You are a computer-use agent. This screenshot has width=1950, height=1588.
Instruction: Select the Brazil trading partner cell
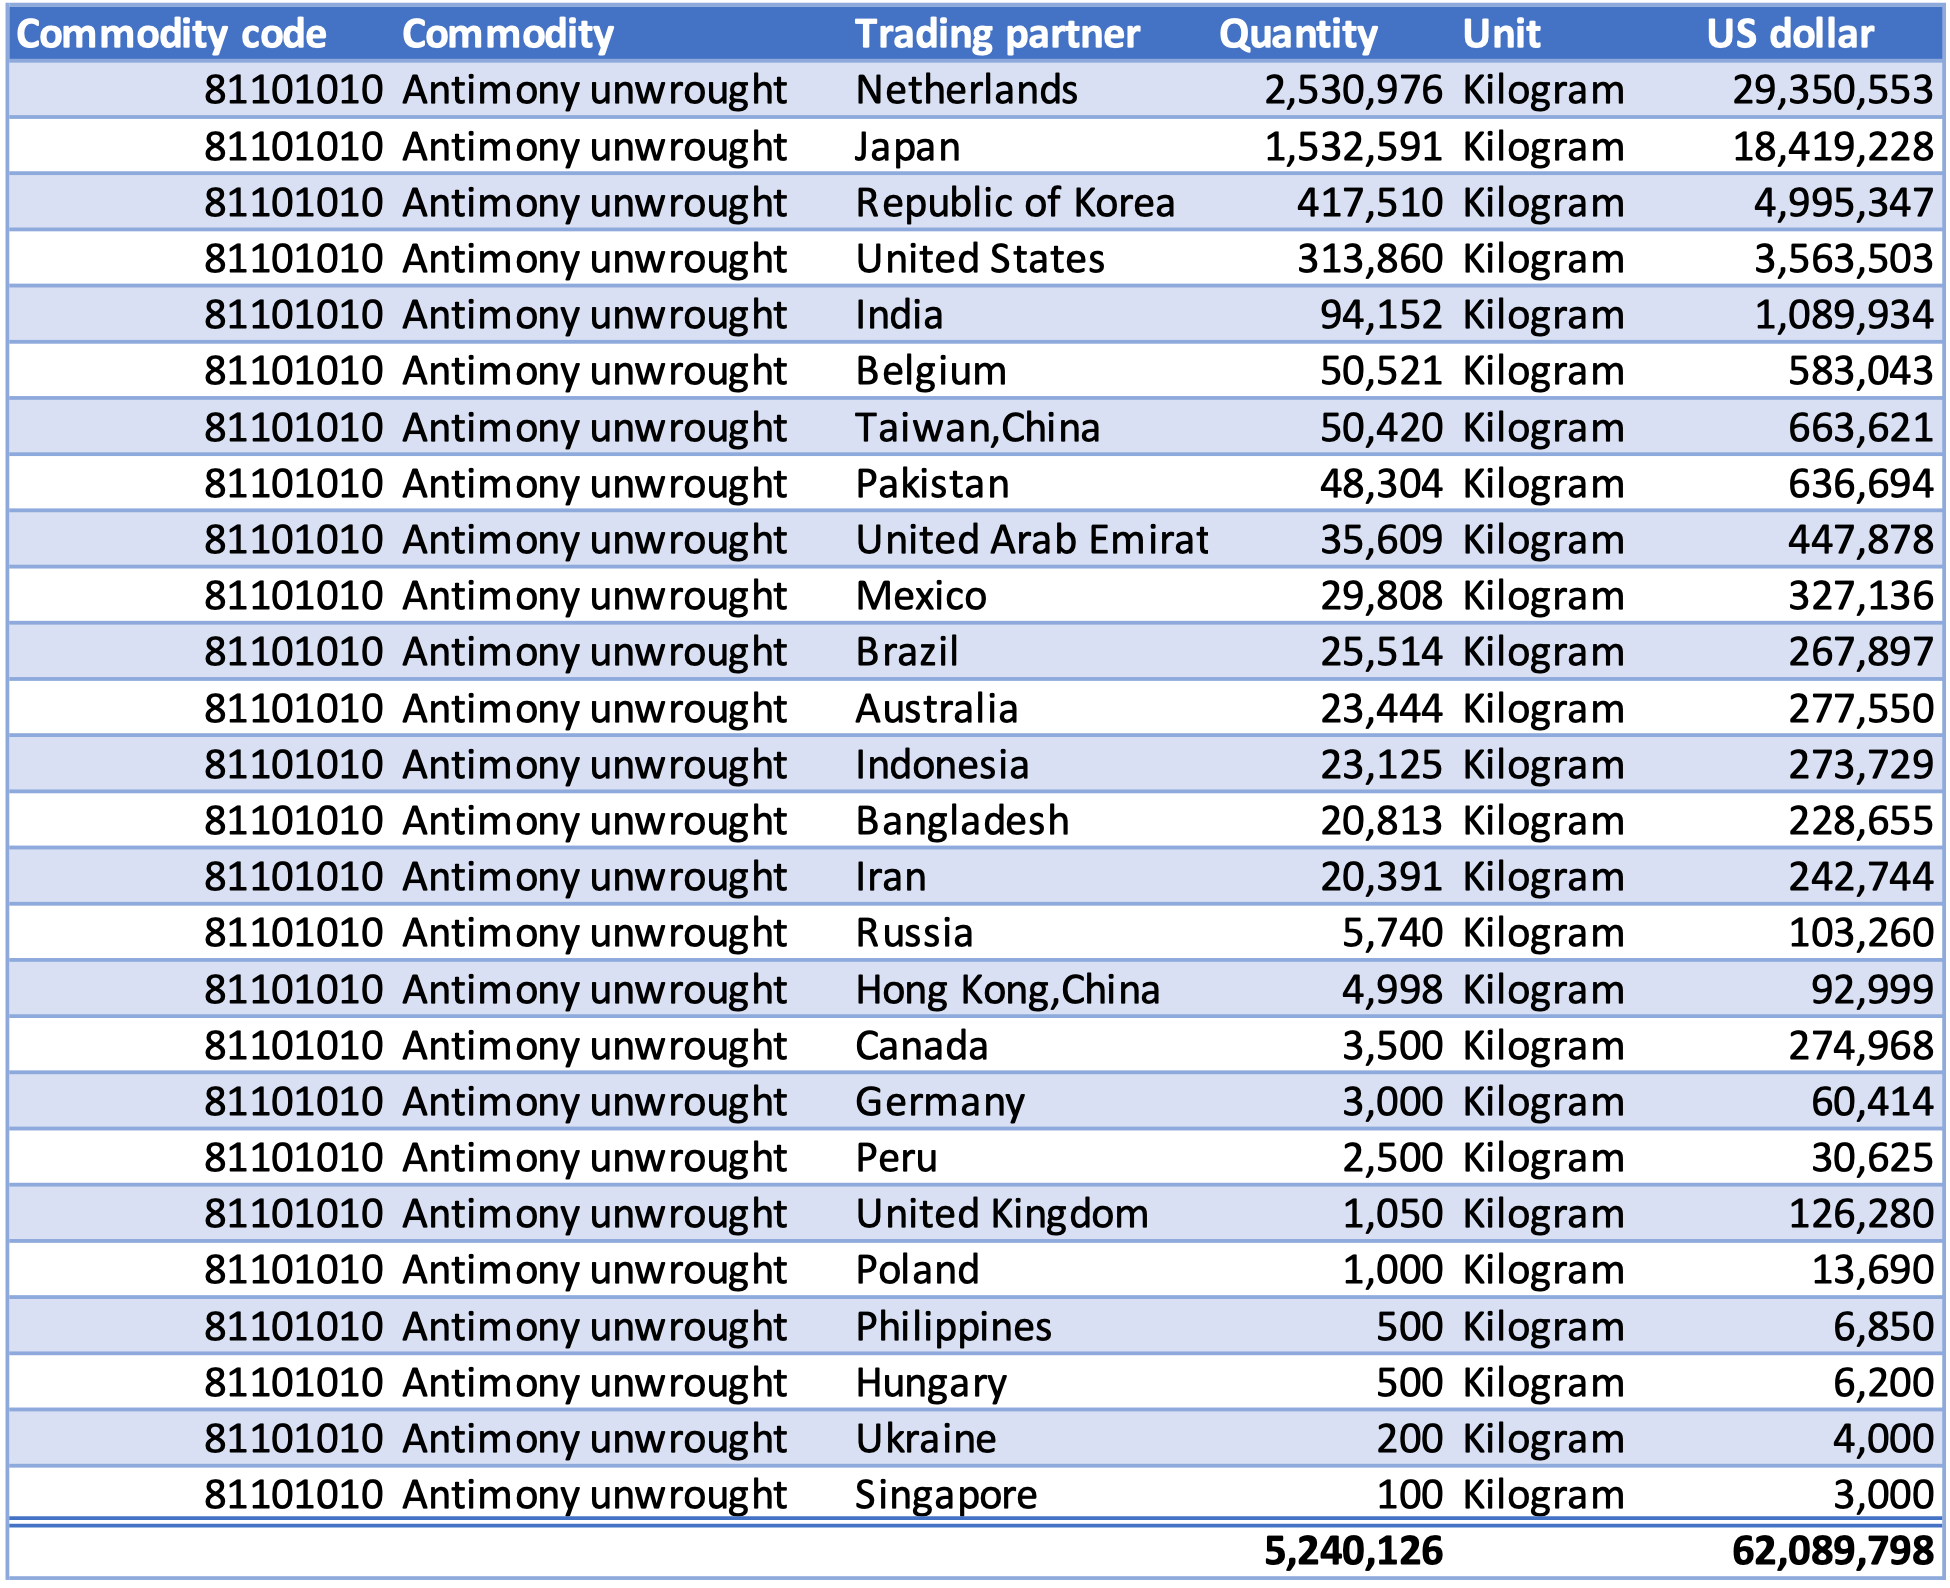(x=907, y=652)
